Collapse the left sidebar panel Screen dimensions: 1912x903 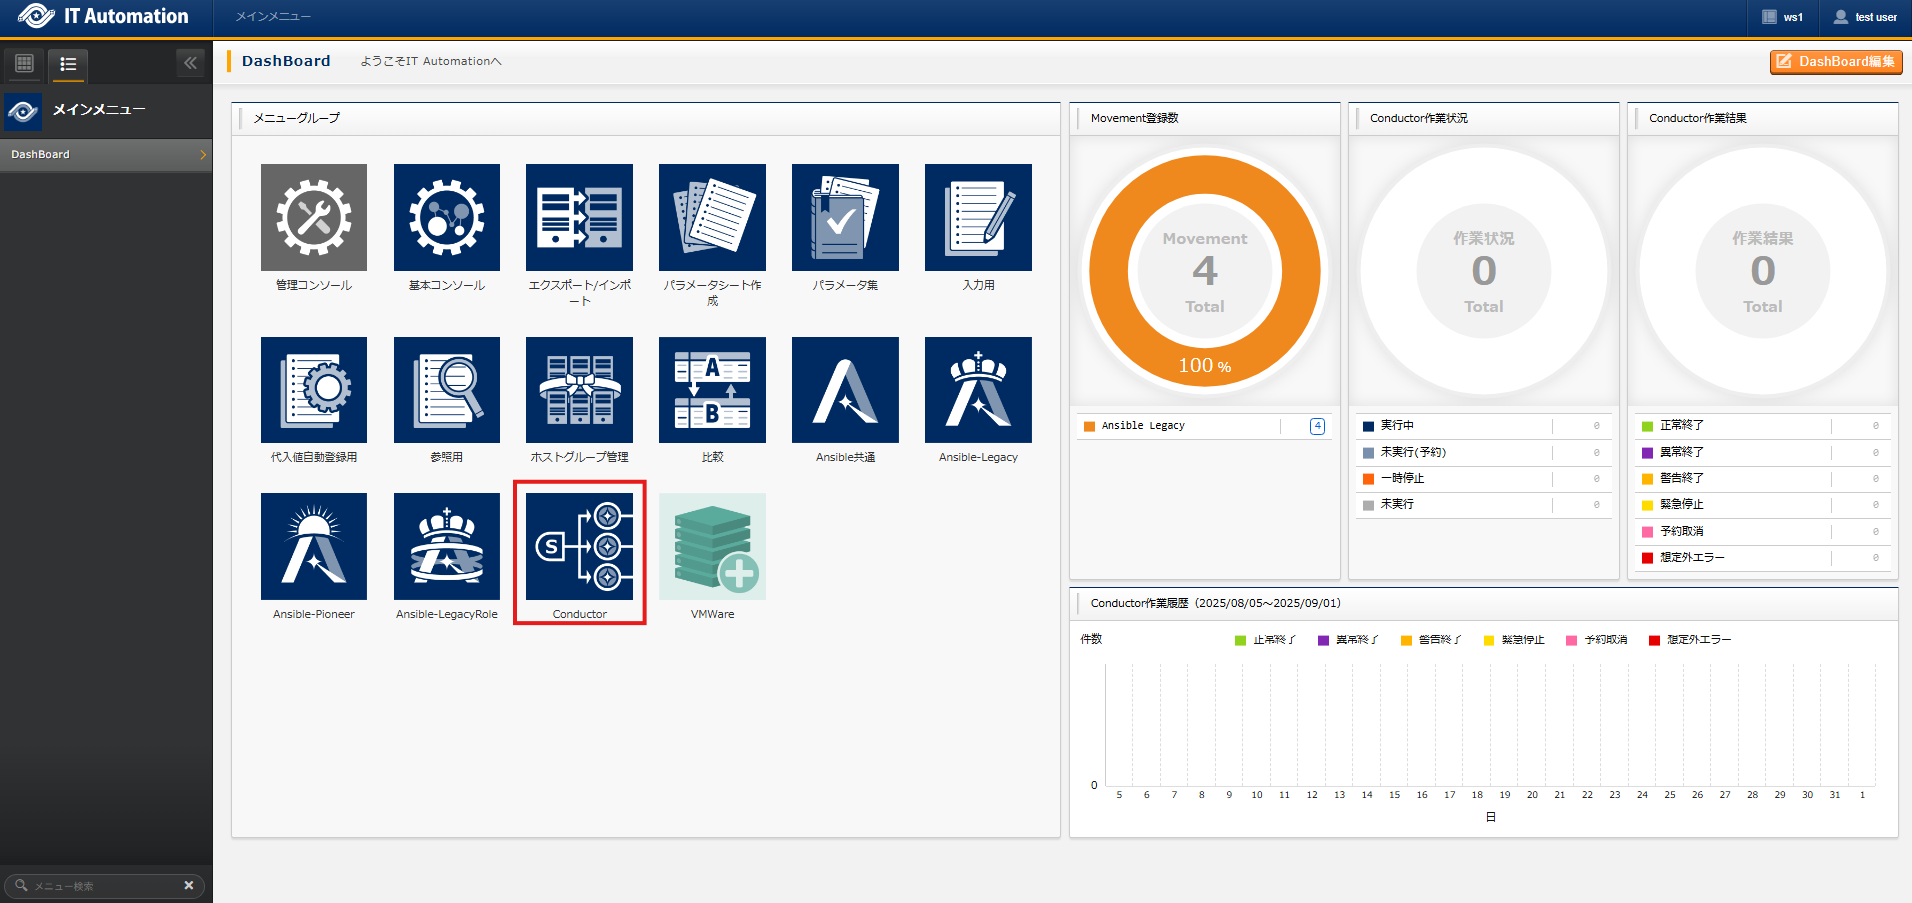click(190, 63)
